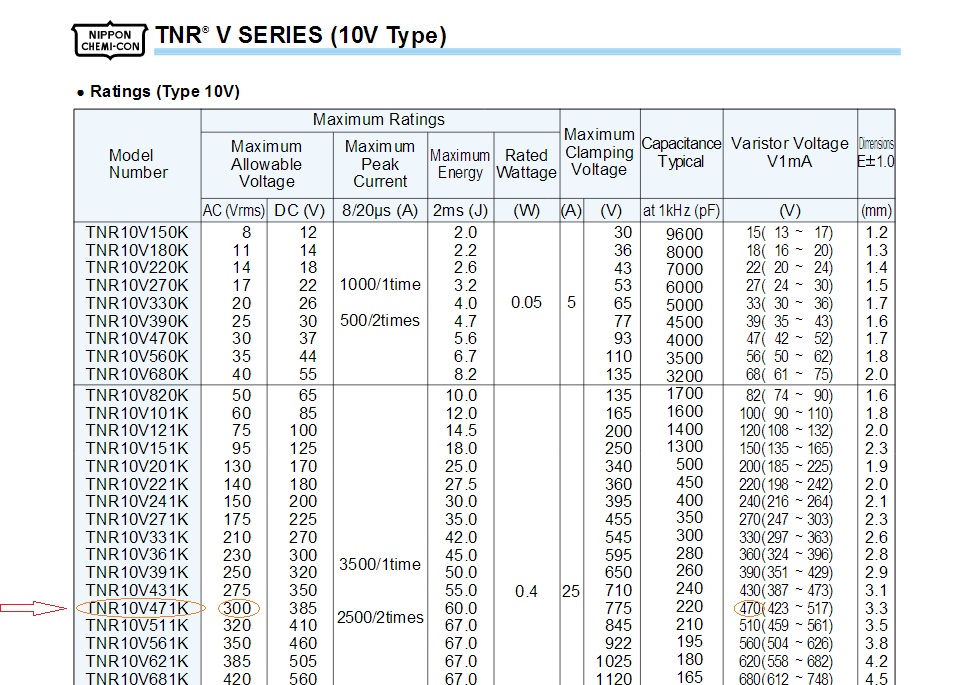Select model TNR10V221K
The image size is (955, 685).
point(137,484)
